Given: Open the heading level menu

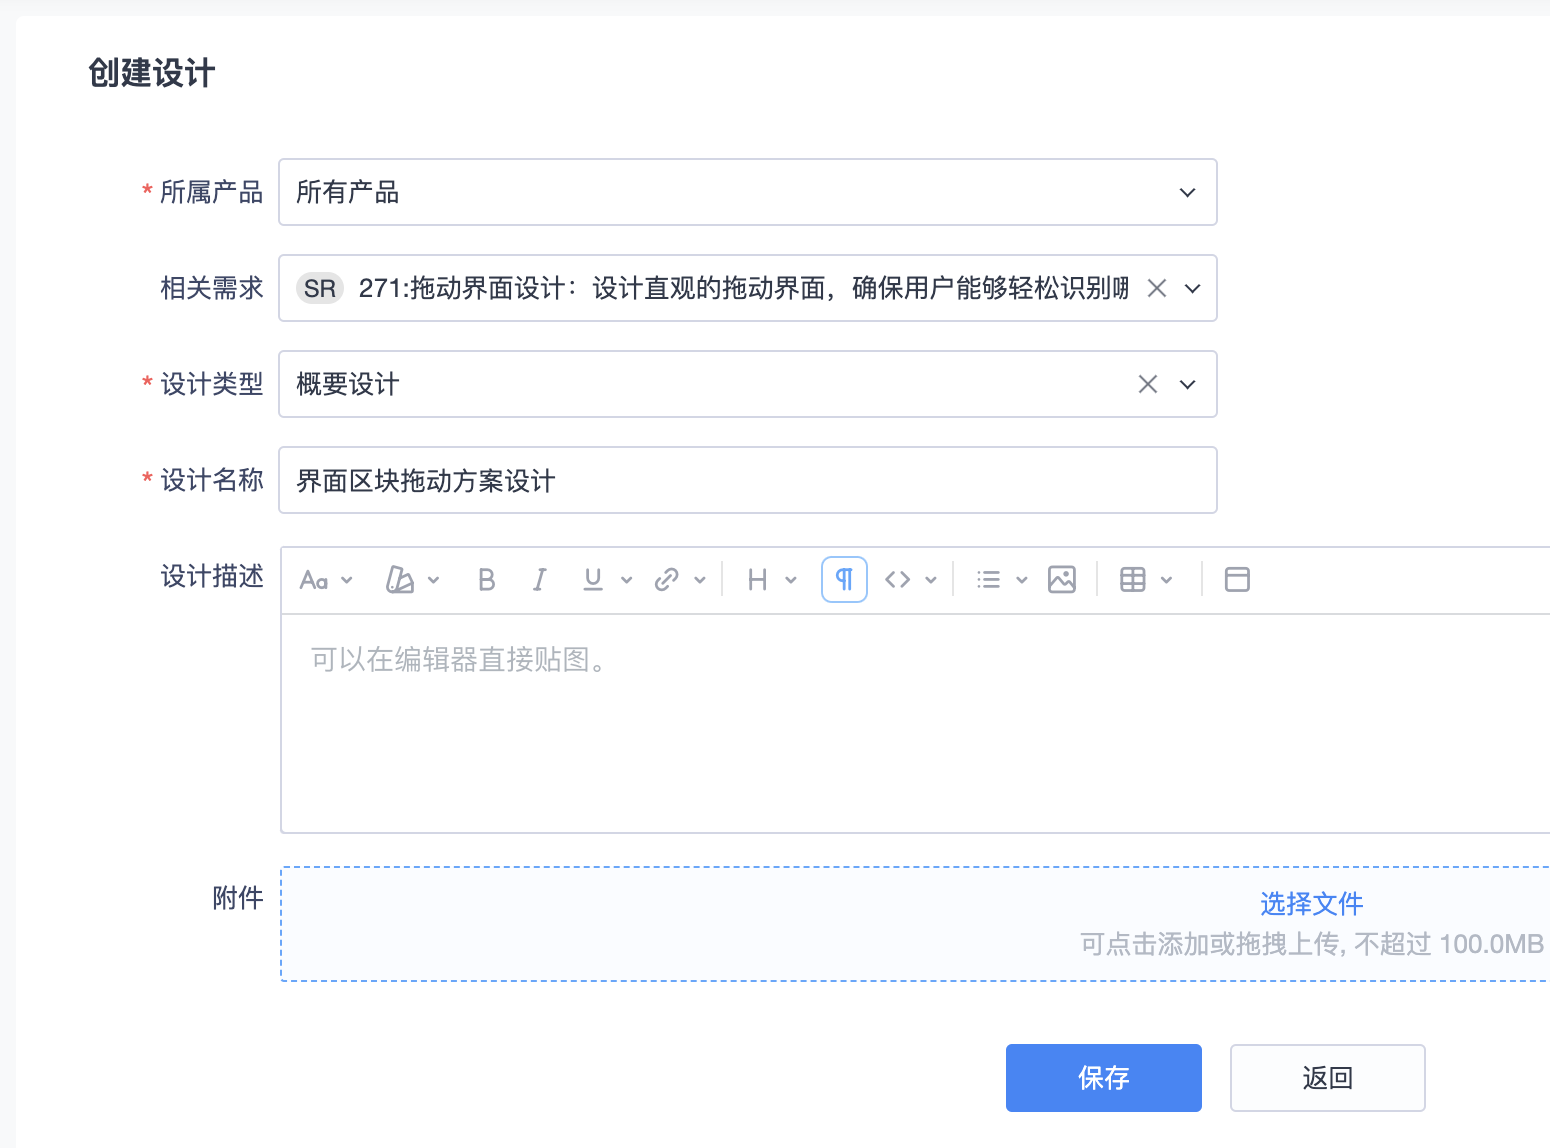Looking at the screenshot, I should coord(759,580).
